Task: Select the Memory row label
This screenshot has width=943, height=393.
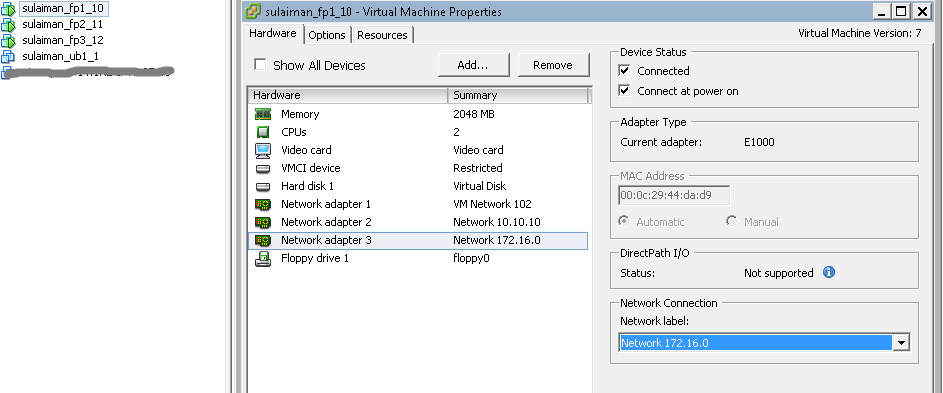Action: [x=299, y=114]
